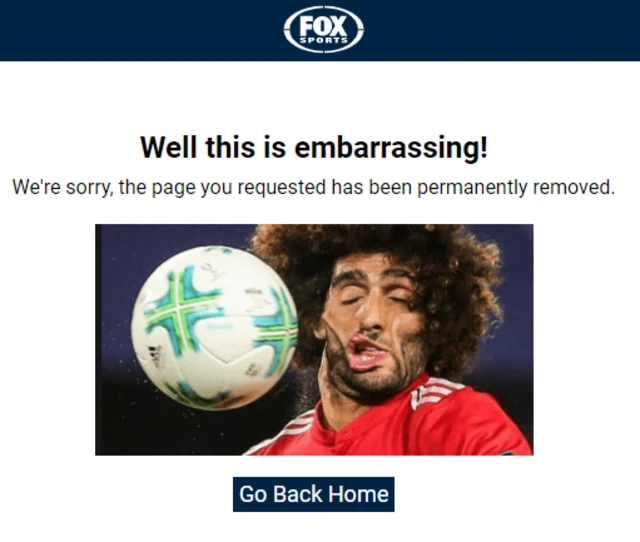Click the player's beard in the photo
Image resolution: width=640 pixels, height=542 pixels.
(367, 380)
